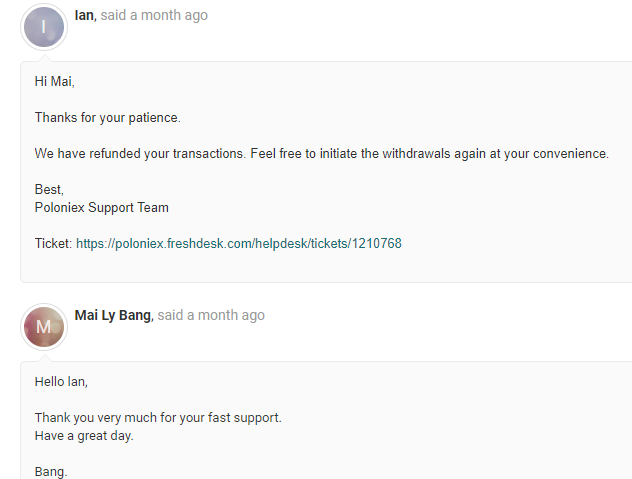Screen dimensions: 632x479
Task: Click the author name Ian
Action: tap(84, 15)
